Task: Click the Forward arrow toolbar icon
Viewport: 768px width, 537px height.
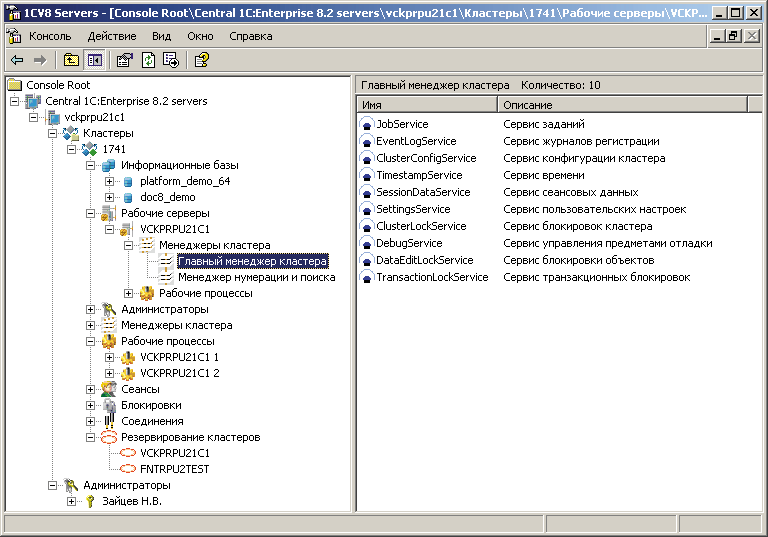Action: coord(40,60)
